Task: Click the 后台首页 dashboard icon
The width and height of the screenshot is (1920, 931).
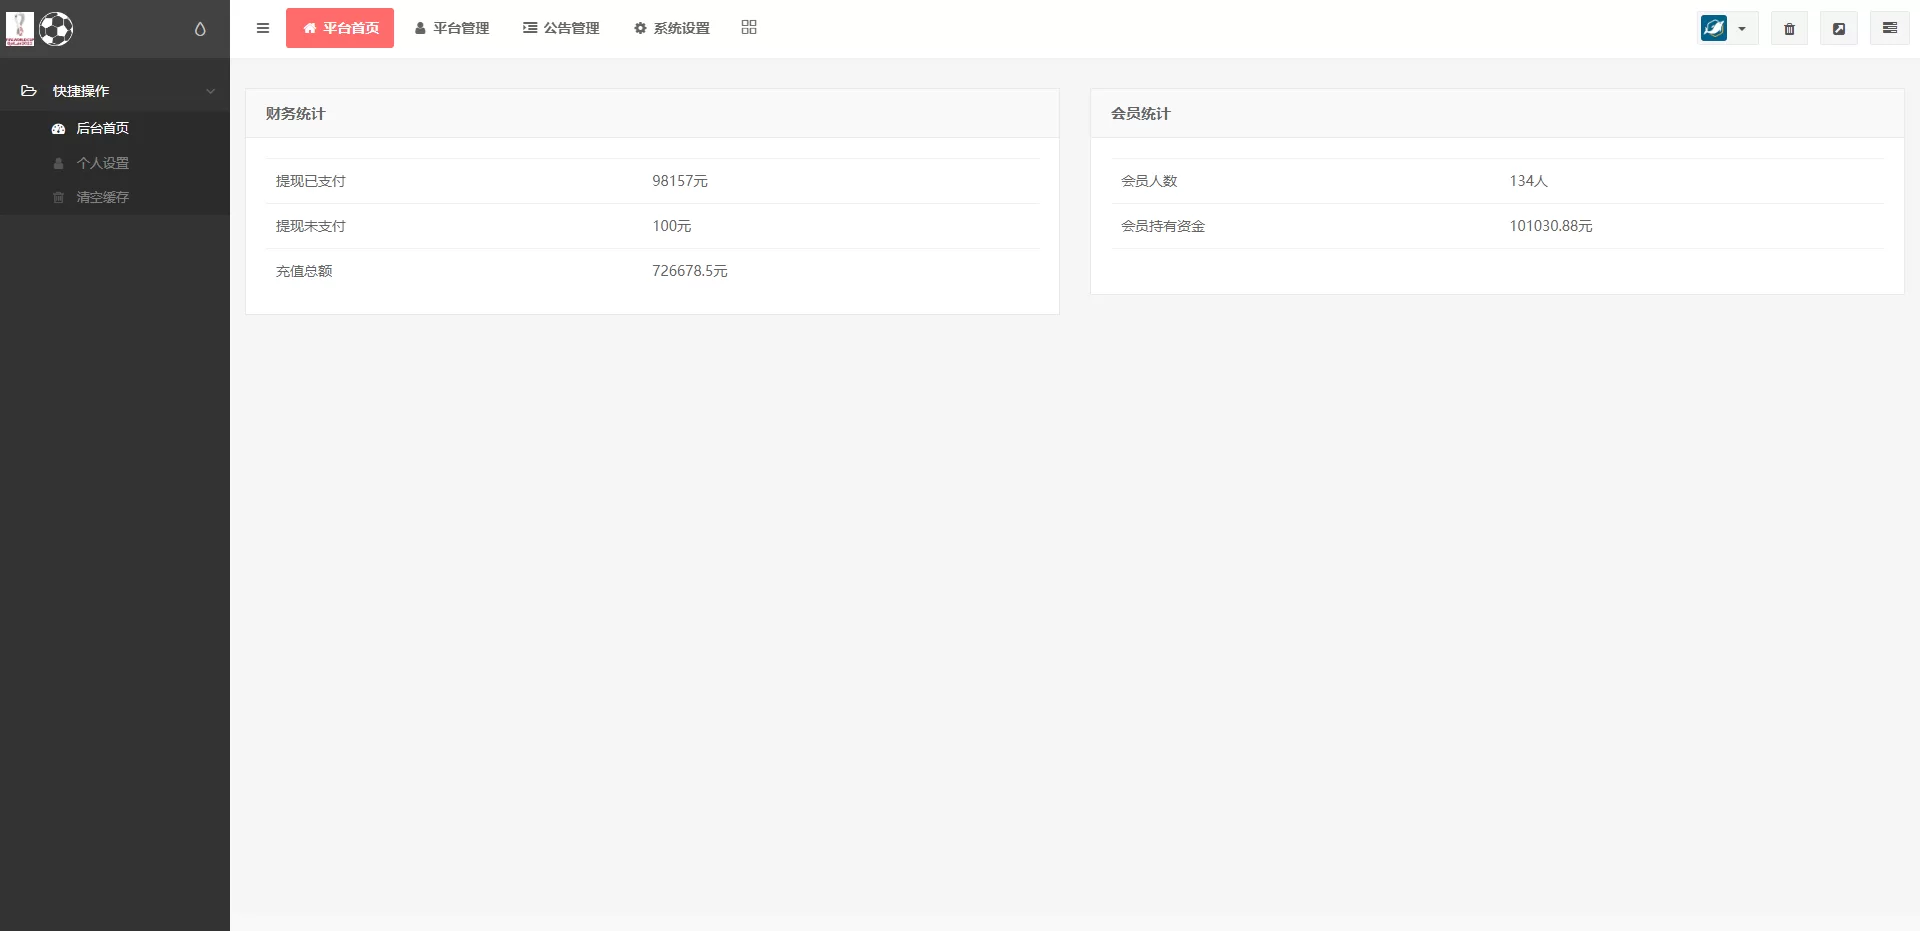Action: [x=58, y=129]
